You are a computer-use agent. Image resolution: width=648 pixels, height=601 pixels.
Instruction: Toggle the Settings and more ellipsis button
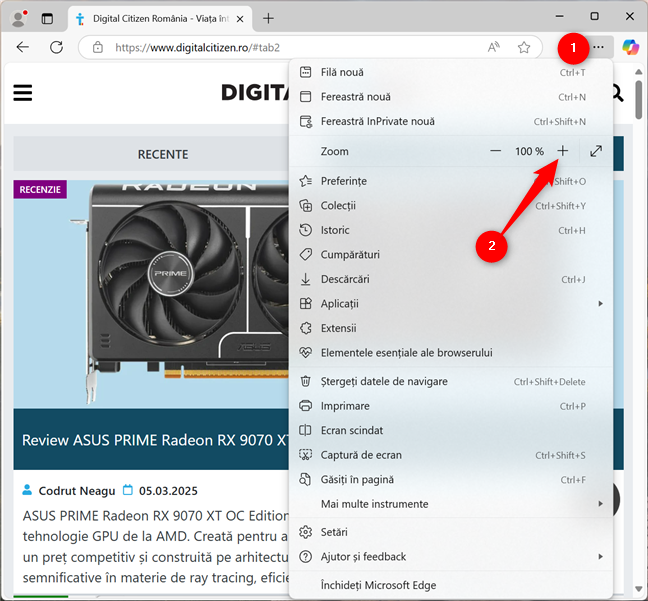pyautogui.click(x=598, y=47)
